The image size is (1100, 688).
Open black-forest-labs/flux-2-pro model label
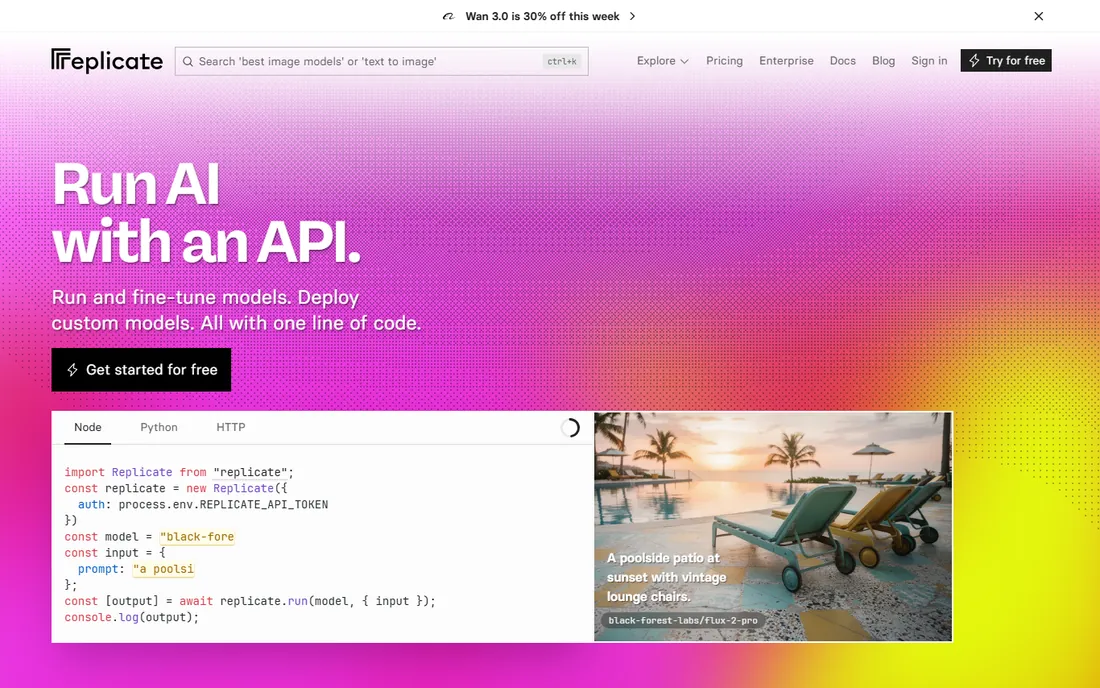pyautogui.click(x=683, y=621)
